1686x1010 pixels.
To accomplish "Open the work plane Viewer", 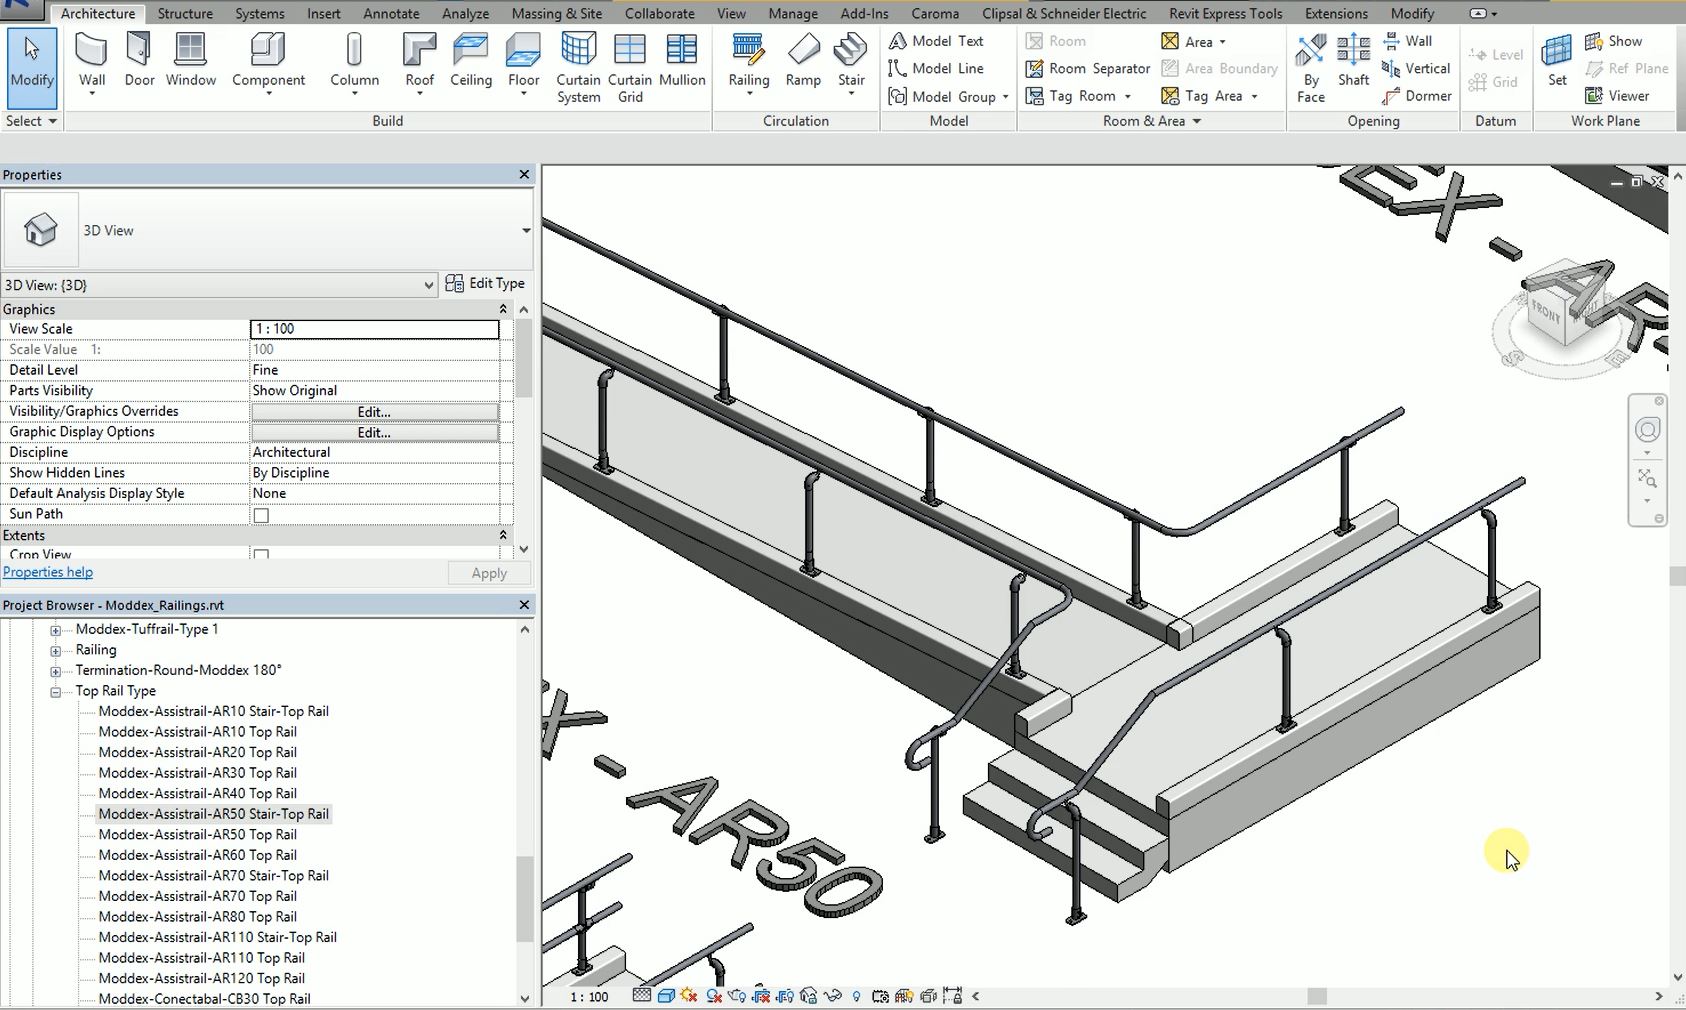I will pos(1617,96).
